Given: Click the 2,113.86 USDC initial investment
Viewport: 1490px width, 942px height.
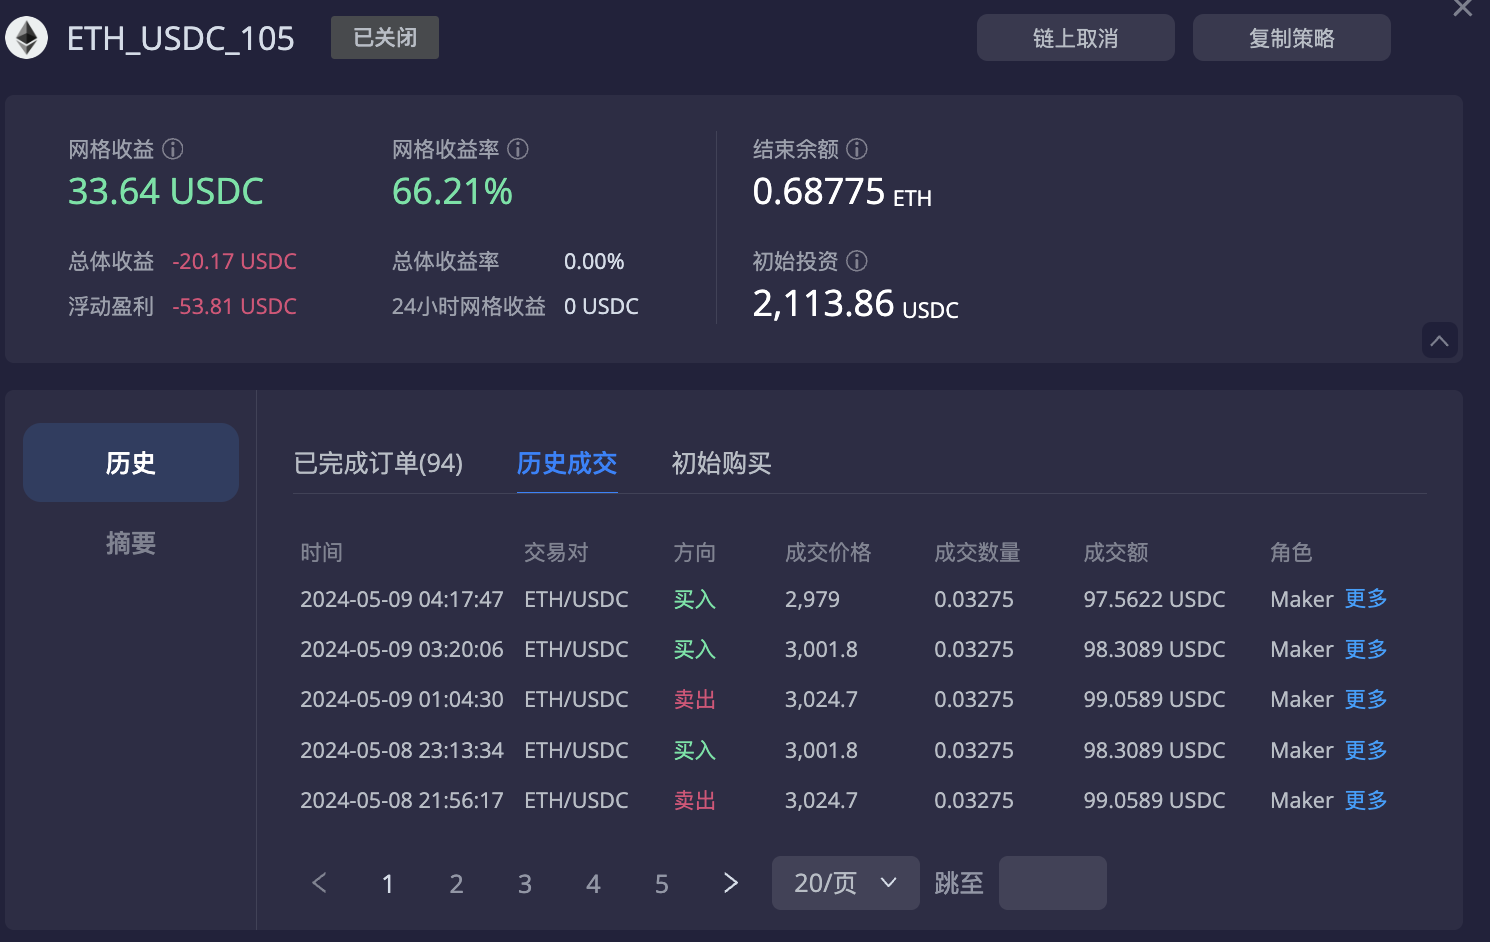Looking at the screenshot, I should click(x=856, y=303).
